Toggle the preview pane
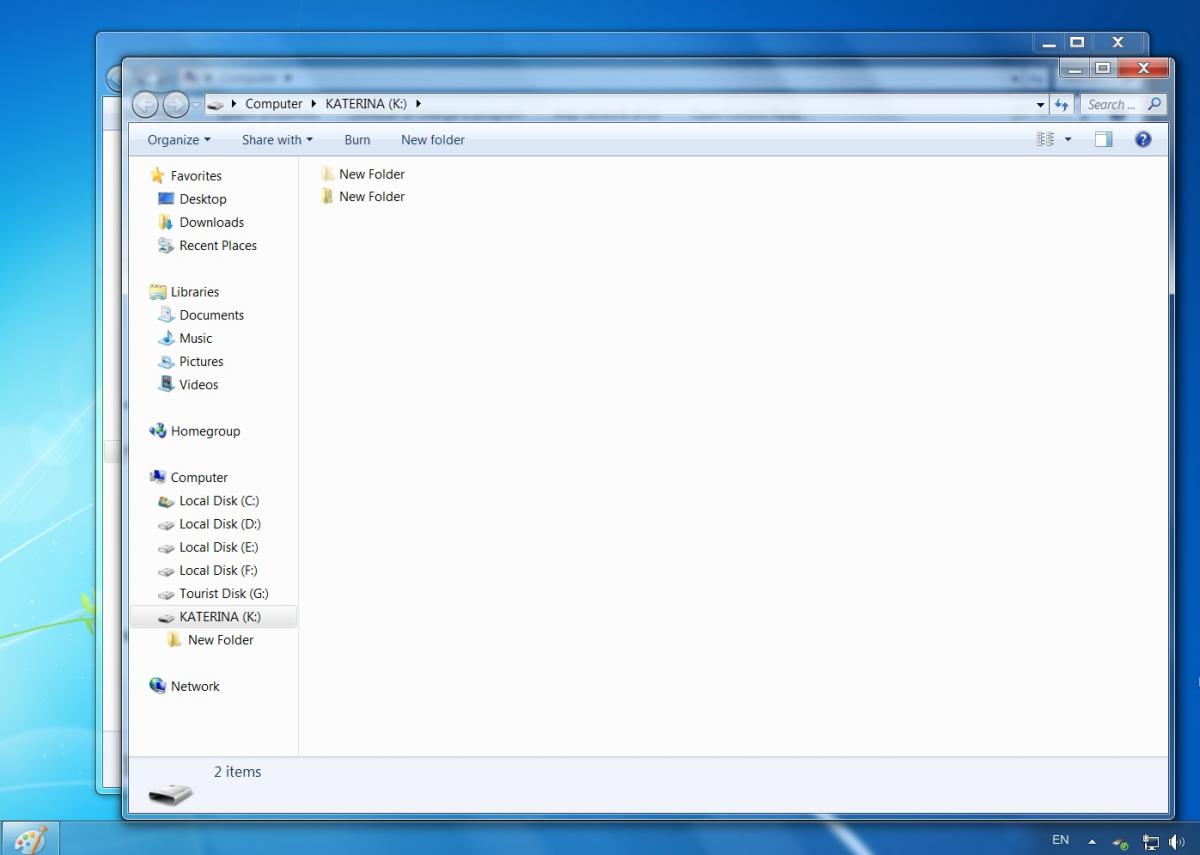The width and height of the screenshot is (1200, 855). pyautogui.click(x=1103, y=140)
